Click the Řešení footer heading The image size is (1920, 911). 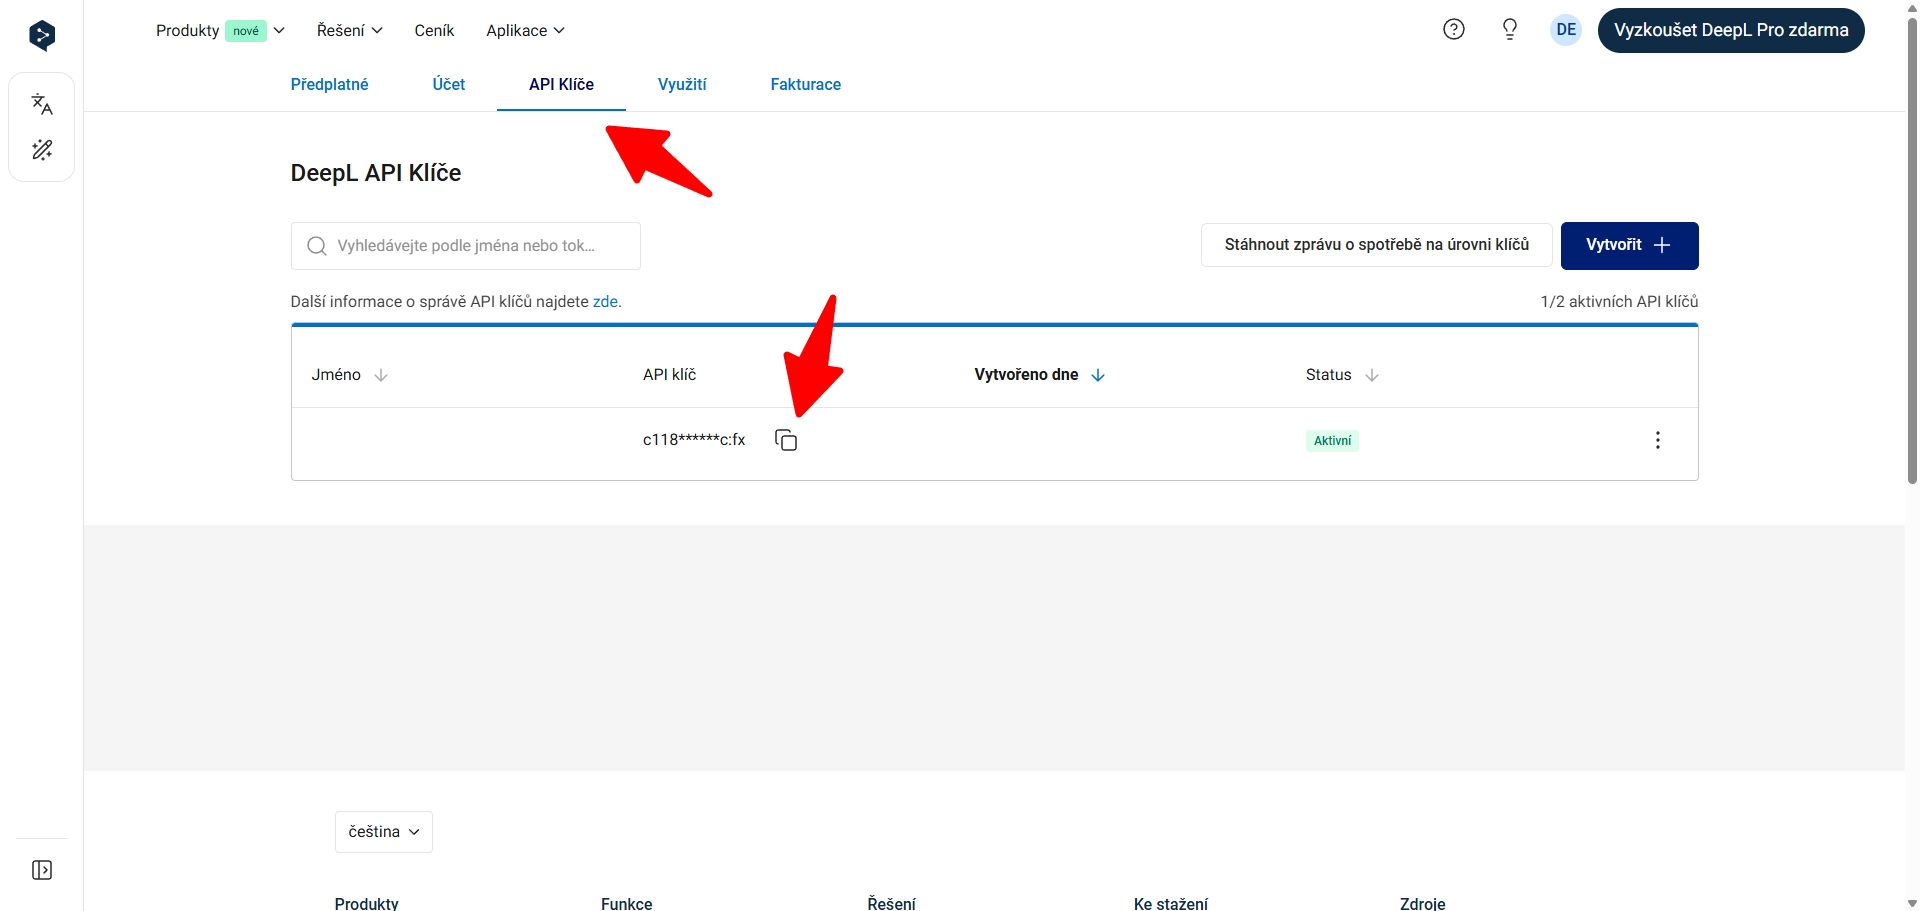[891, 903]
